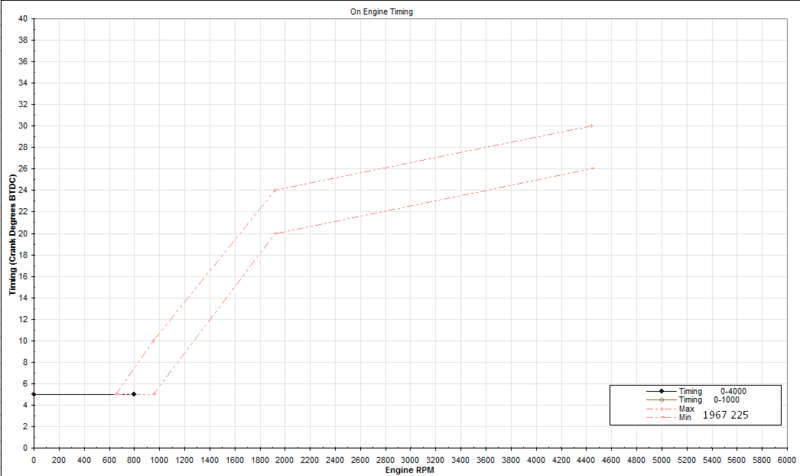Image resolution: width=800 pixels, height=476 pixels.
Task: Select the Min curve point at 26 degrees
Action: click(592, 168)
